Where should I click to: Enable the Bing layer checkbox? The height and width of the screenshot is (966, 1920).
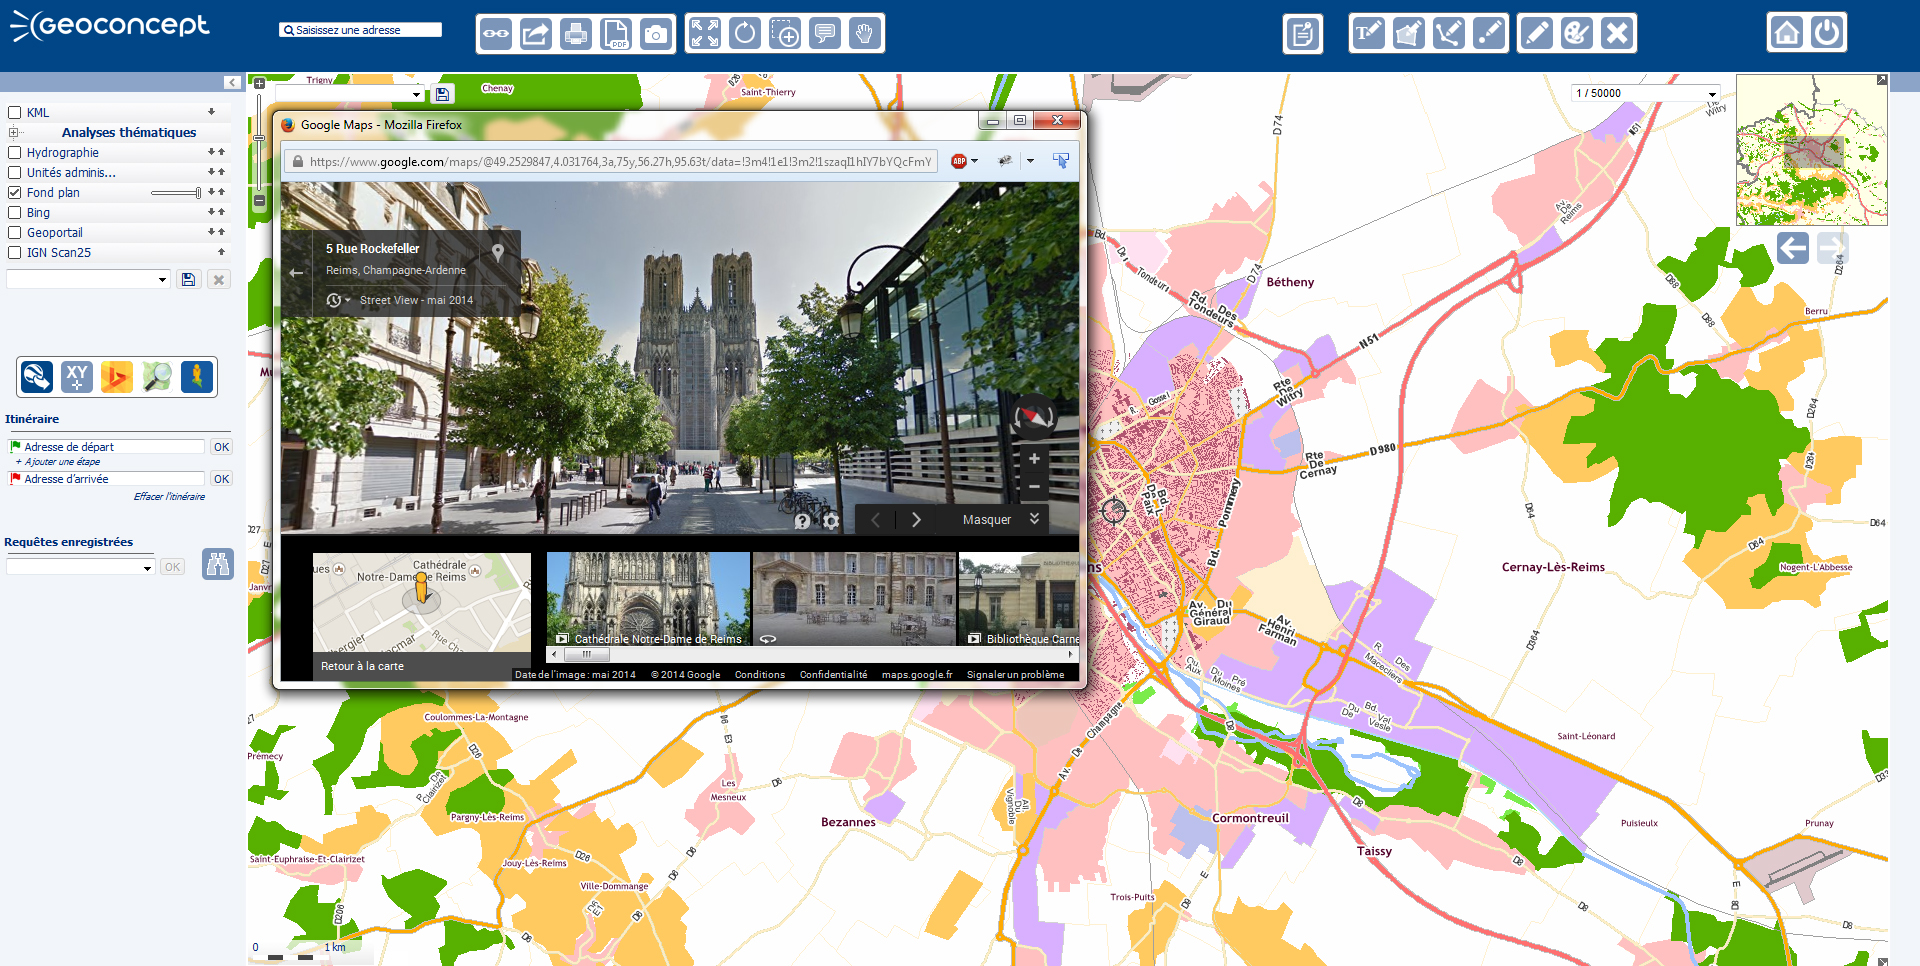coord(15,213)
